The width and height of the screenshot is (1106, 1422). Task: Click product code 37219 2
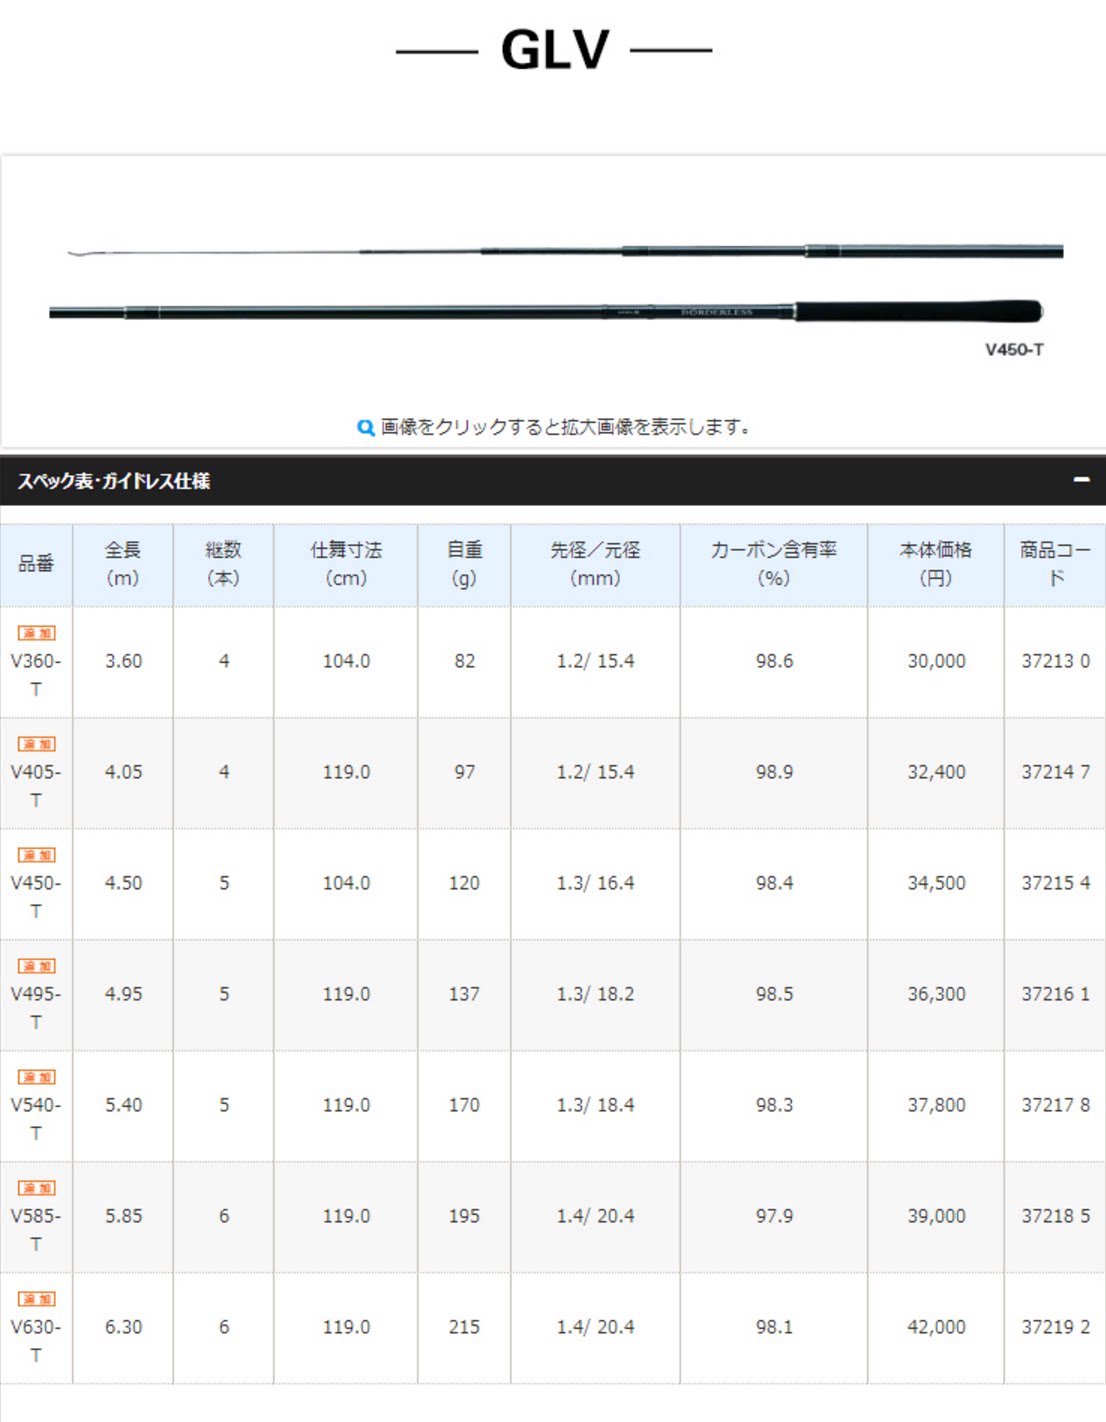pyautogui.click(x=1055, y=1327)
